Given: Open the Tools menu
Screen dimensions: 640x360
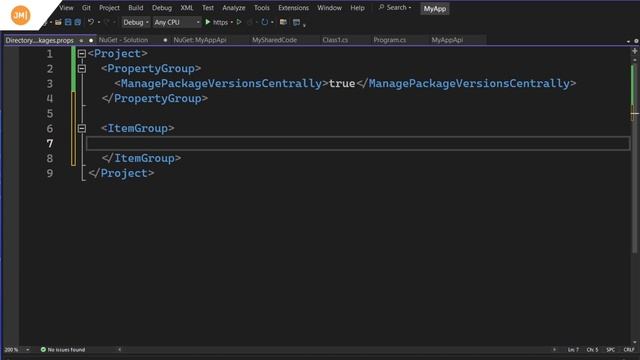Looking at the screenshot, I should click(x=262, y=8).
